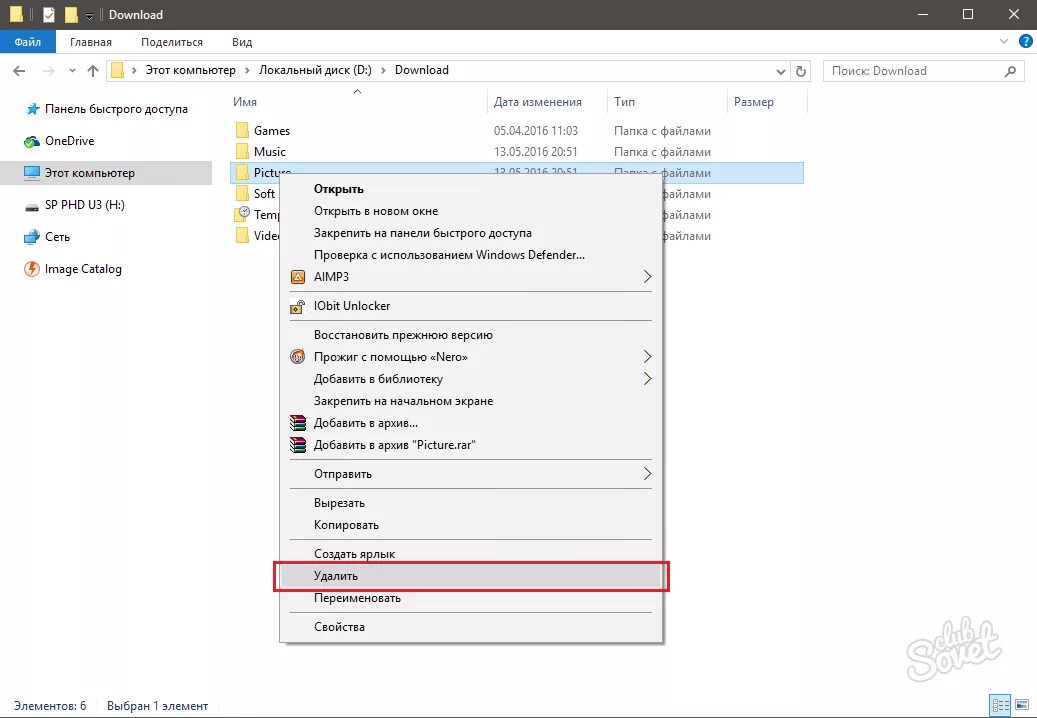Select Этот компьютер in navigation pane

pyautogui.click(x=106, y=173)
